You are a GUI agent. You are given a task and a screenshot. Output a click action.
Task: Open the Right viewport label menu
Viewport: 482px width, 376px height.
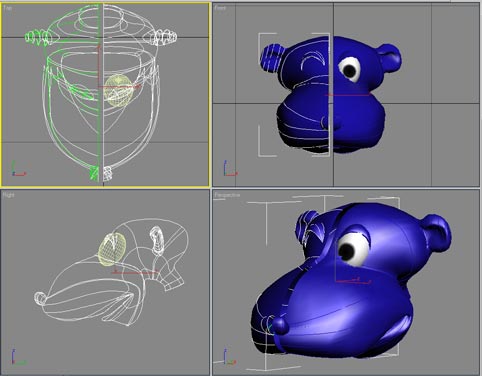click(8, 195)
